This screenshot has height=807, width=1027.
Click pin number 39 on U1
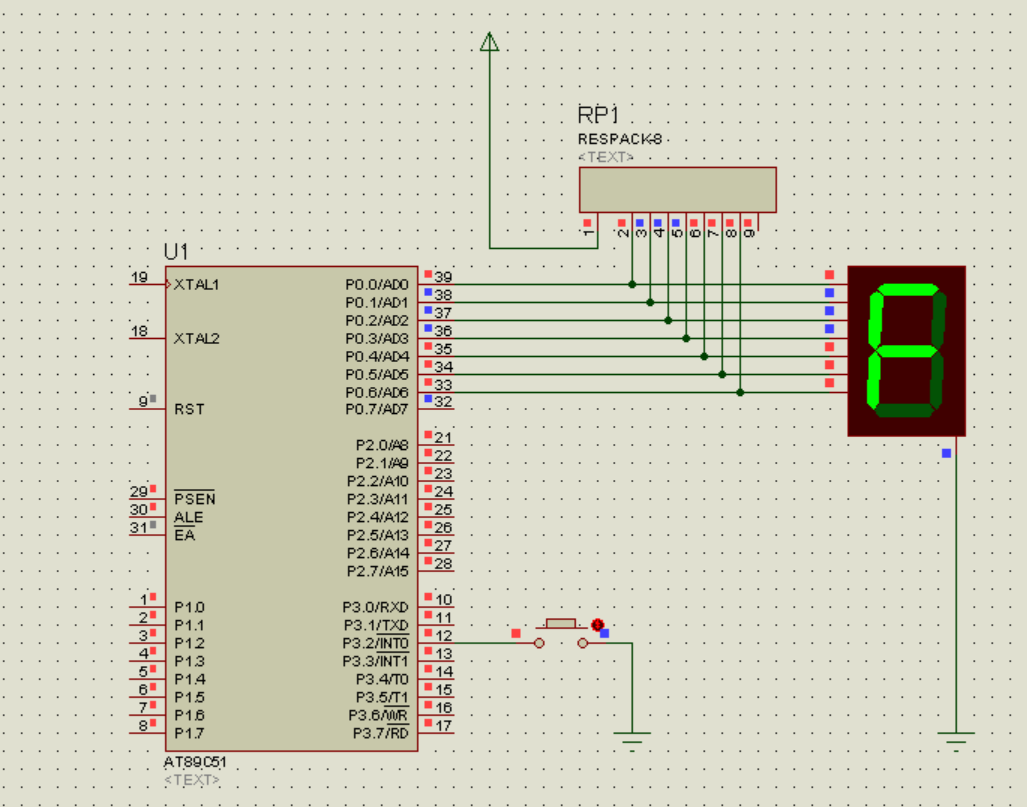pyautogui.click(x=443, y=277)
